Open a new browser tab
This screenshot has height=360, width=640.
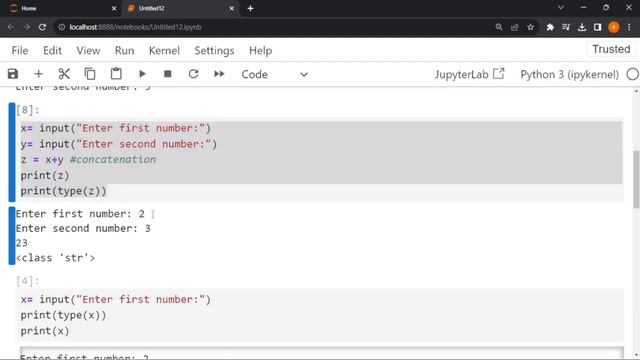click(x=250, y=8)
